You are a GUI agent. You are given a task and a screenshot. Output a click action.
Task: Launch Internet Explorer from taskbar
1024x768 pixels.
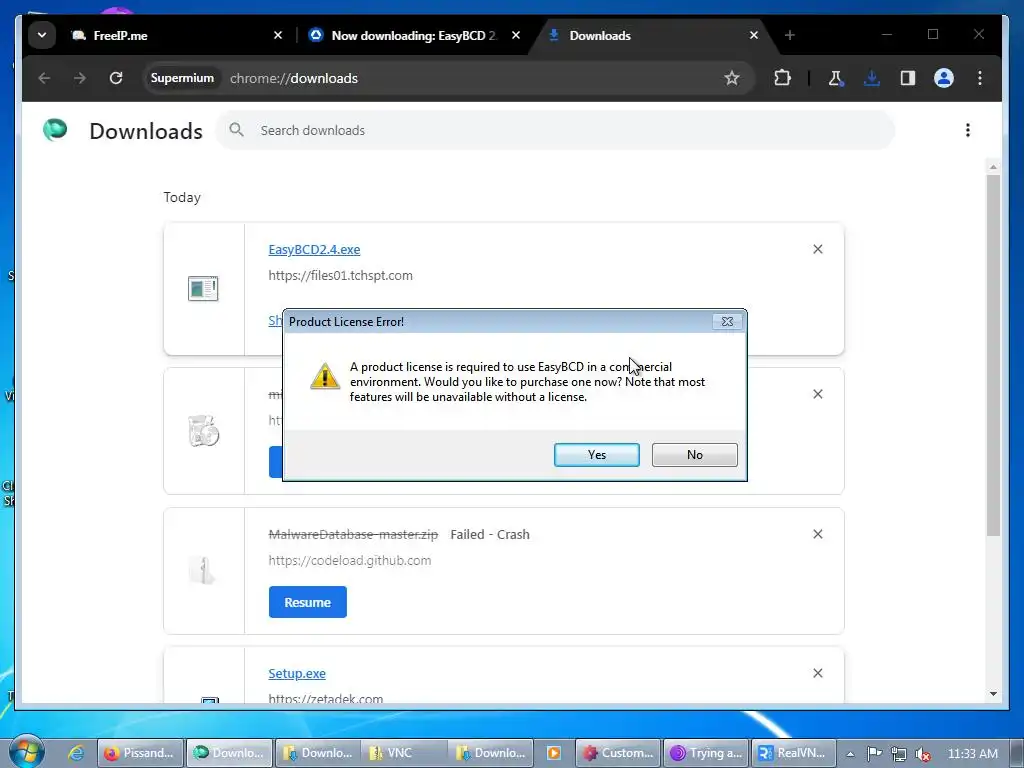tap(76, 753)
